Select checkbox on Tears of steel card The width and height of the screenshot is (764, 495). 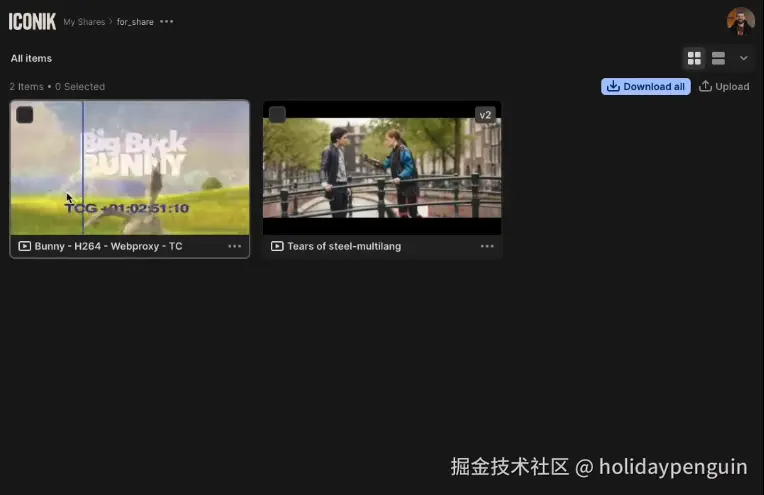(x=277, y=115)
